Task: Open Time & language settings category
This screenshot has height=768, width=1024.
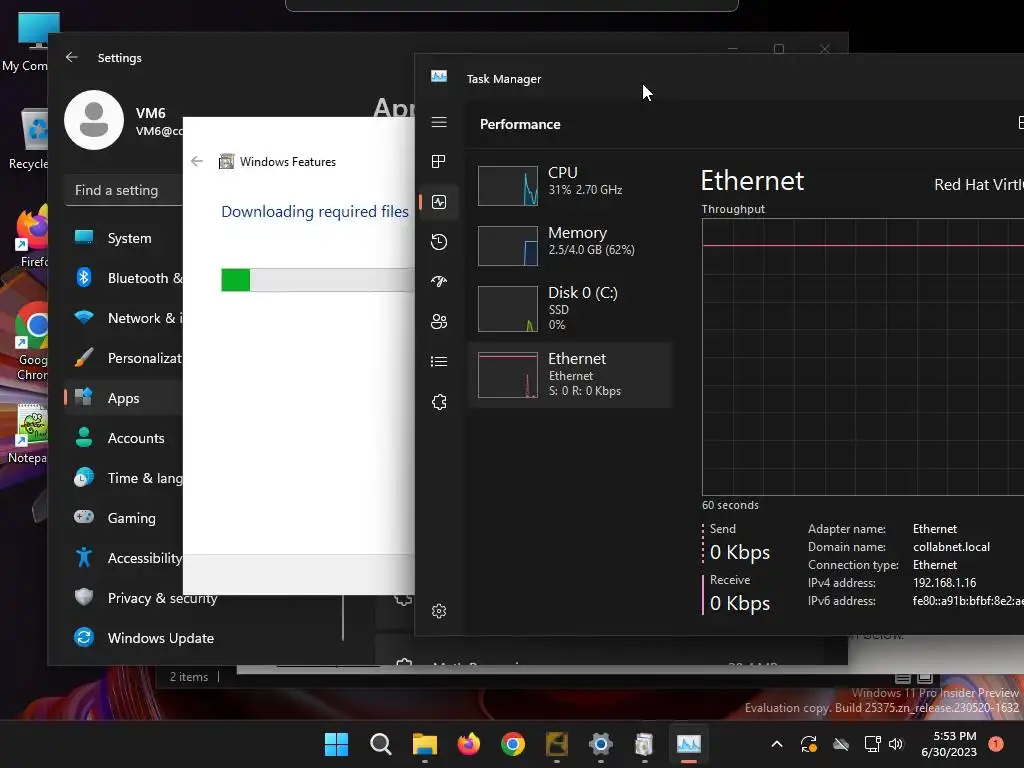Action: point(124,477)
